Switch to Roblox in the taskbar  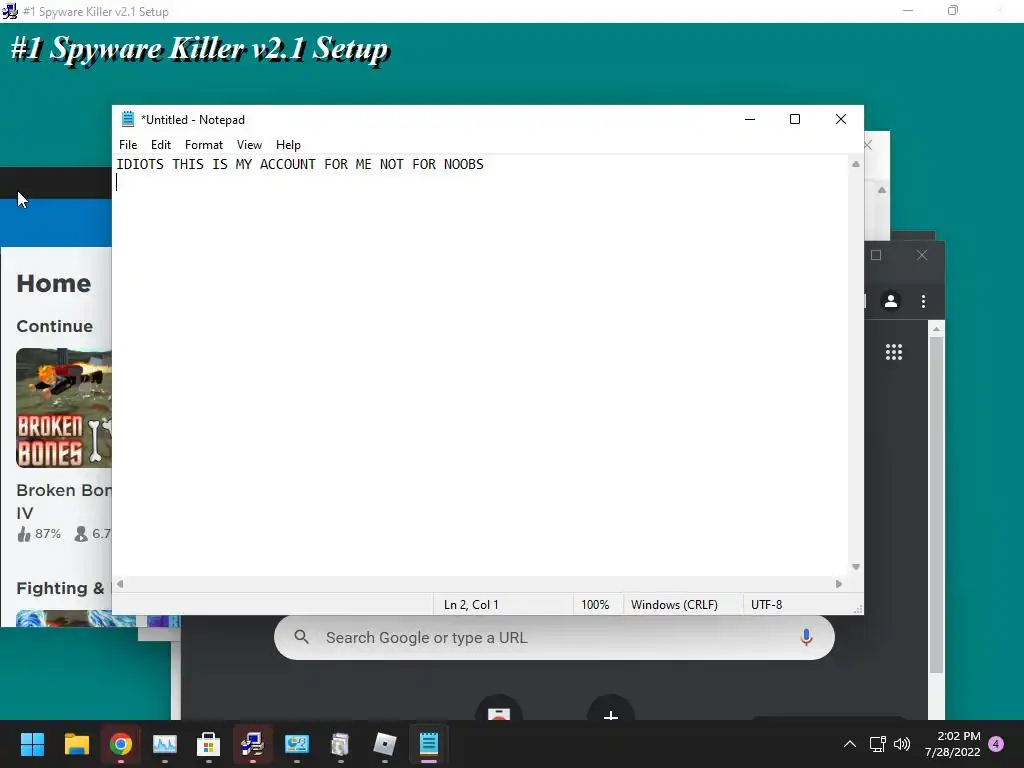(x=385, y=744)
